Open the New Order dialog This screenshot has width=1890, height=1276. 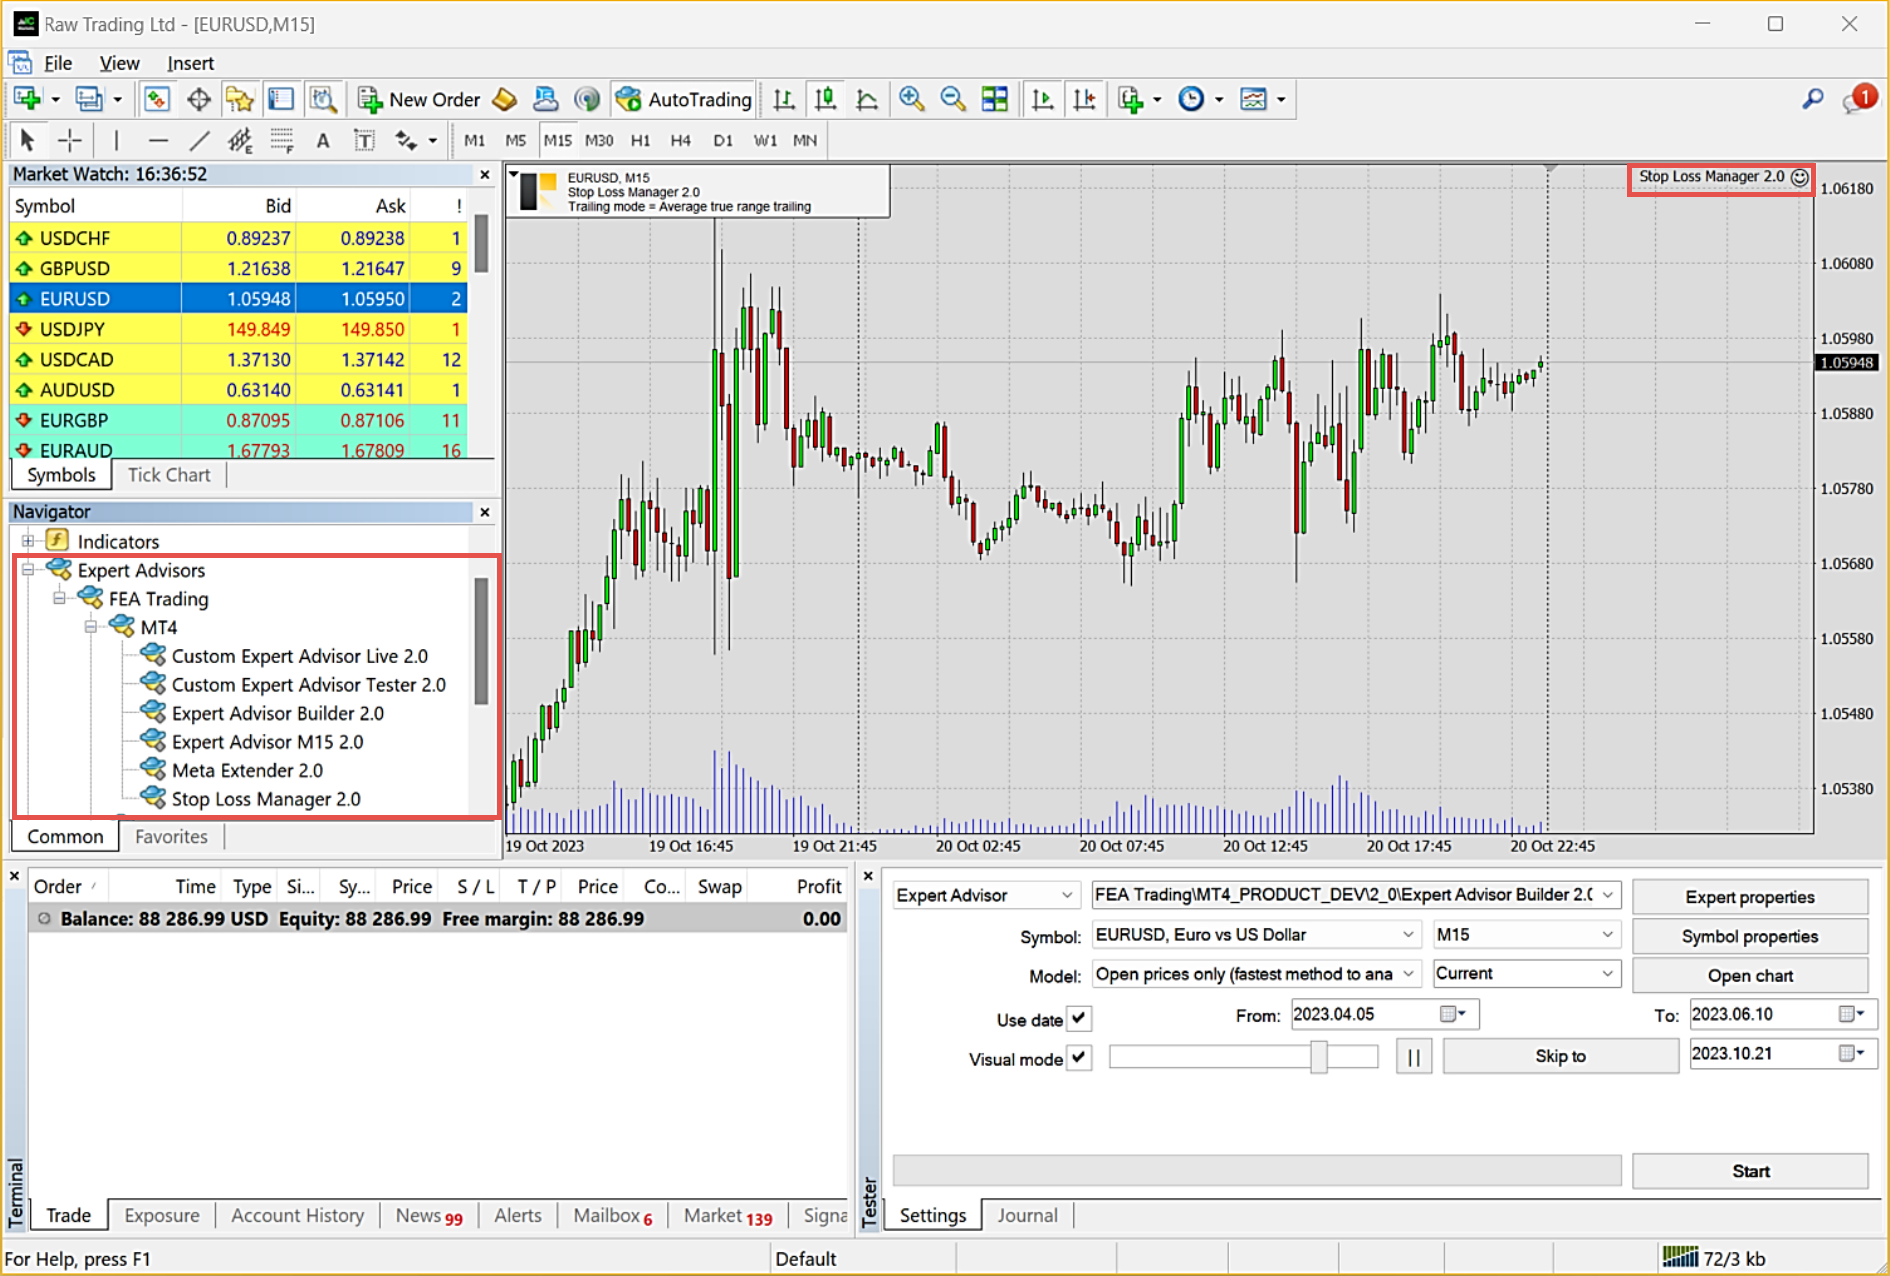(x=419, y=99)
